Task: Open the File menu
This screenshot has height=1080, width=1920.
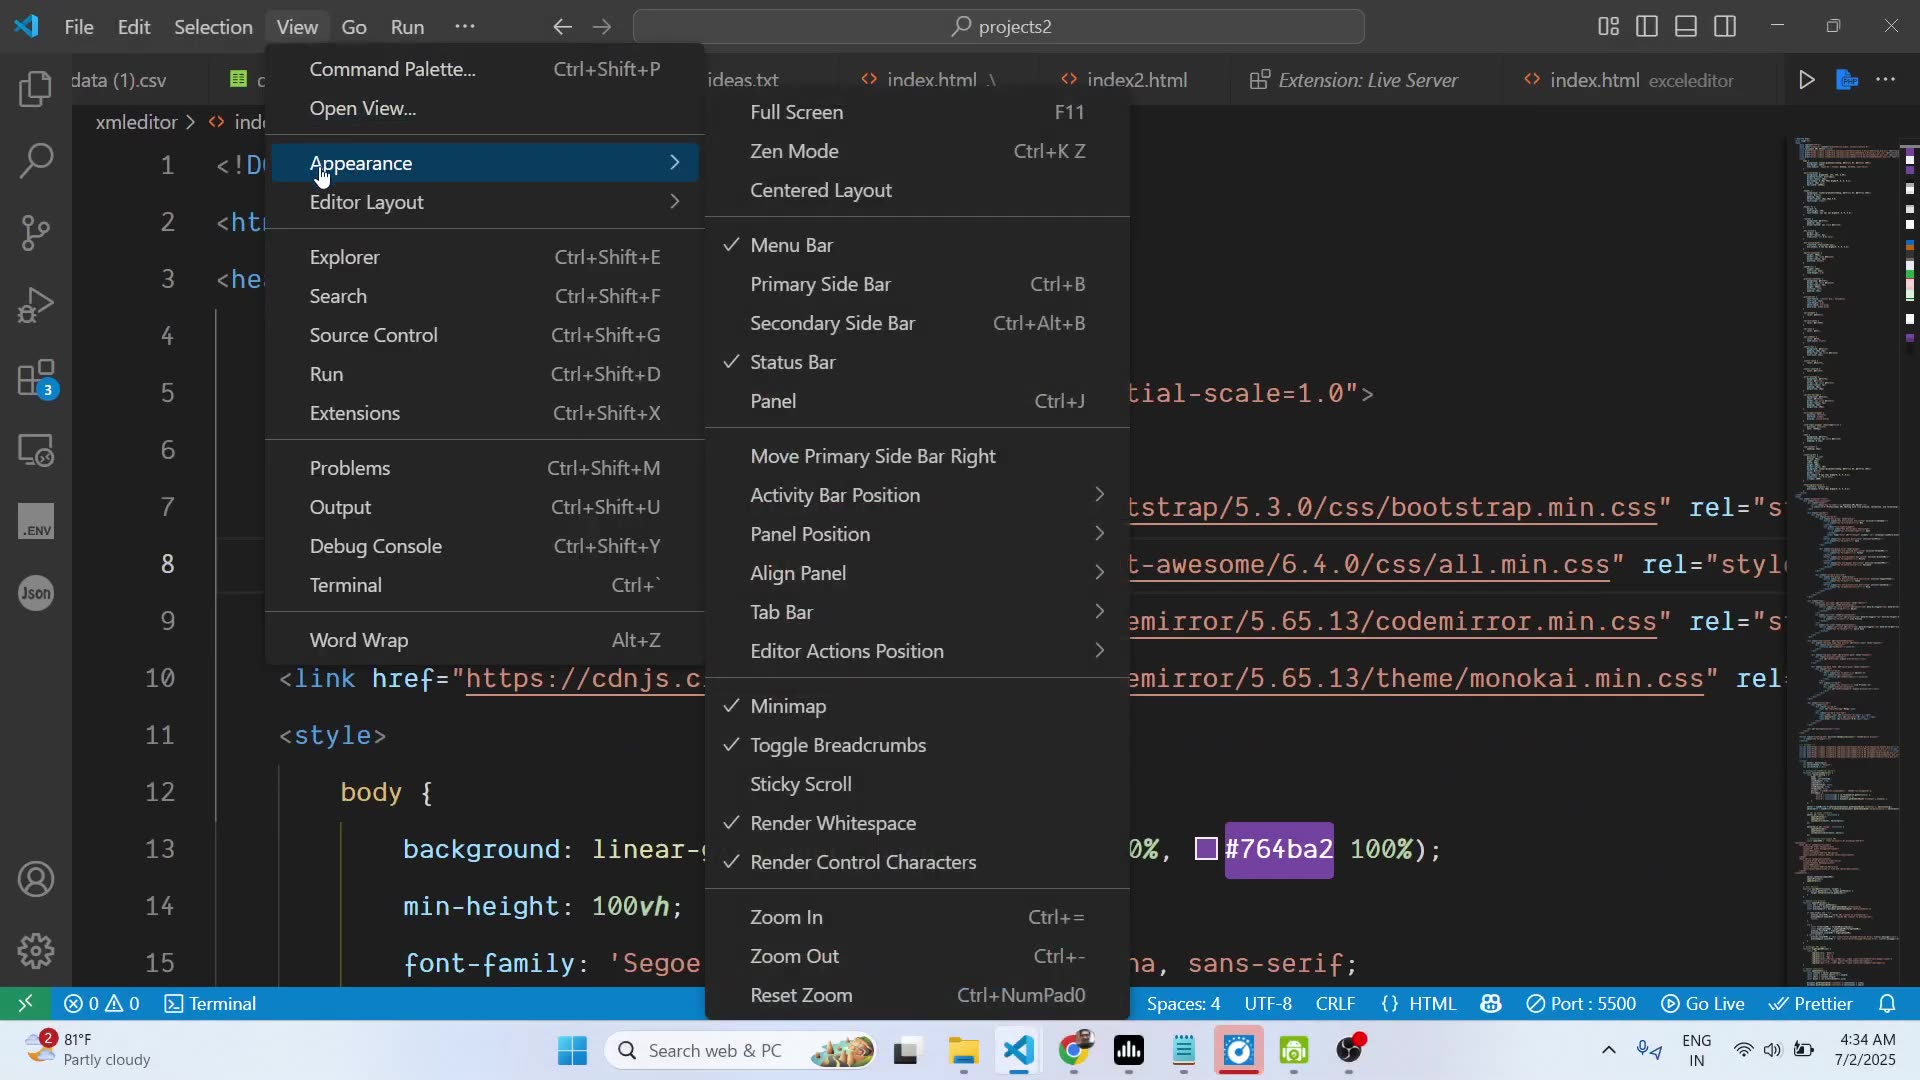Action: point(79,27)
